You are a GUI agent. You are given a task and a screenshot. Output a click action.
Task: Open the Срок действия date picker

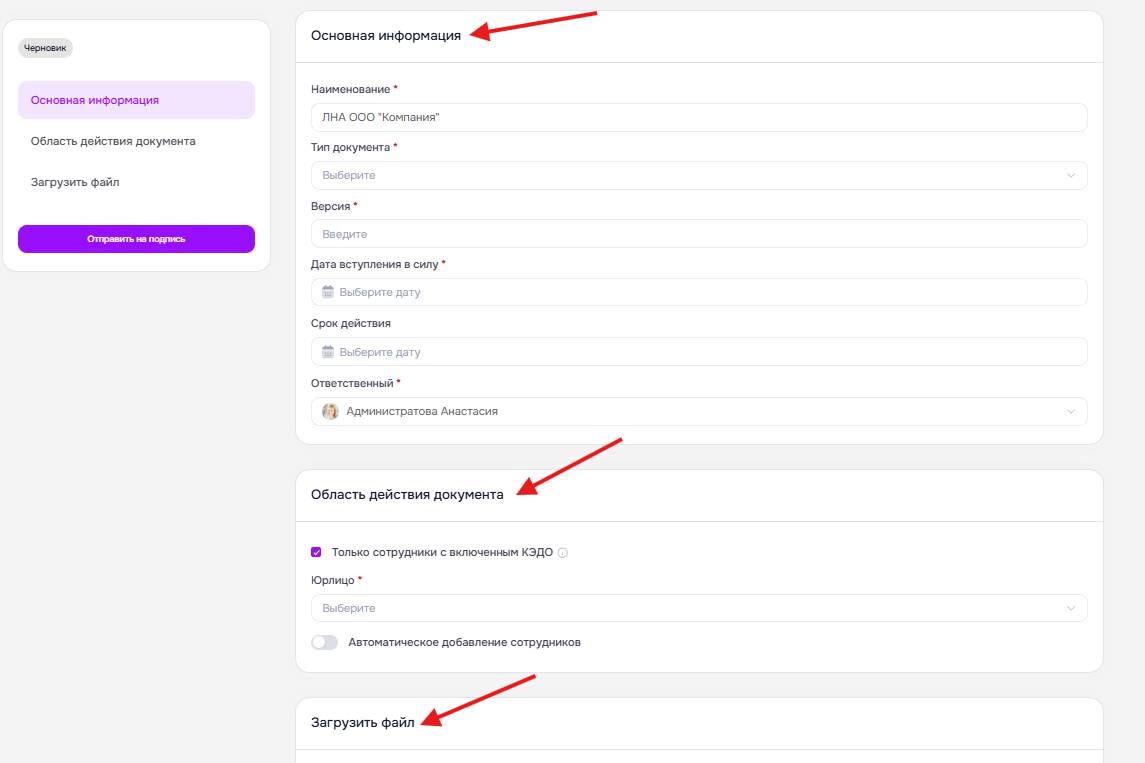point(699,352)
